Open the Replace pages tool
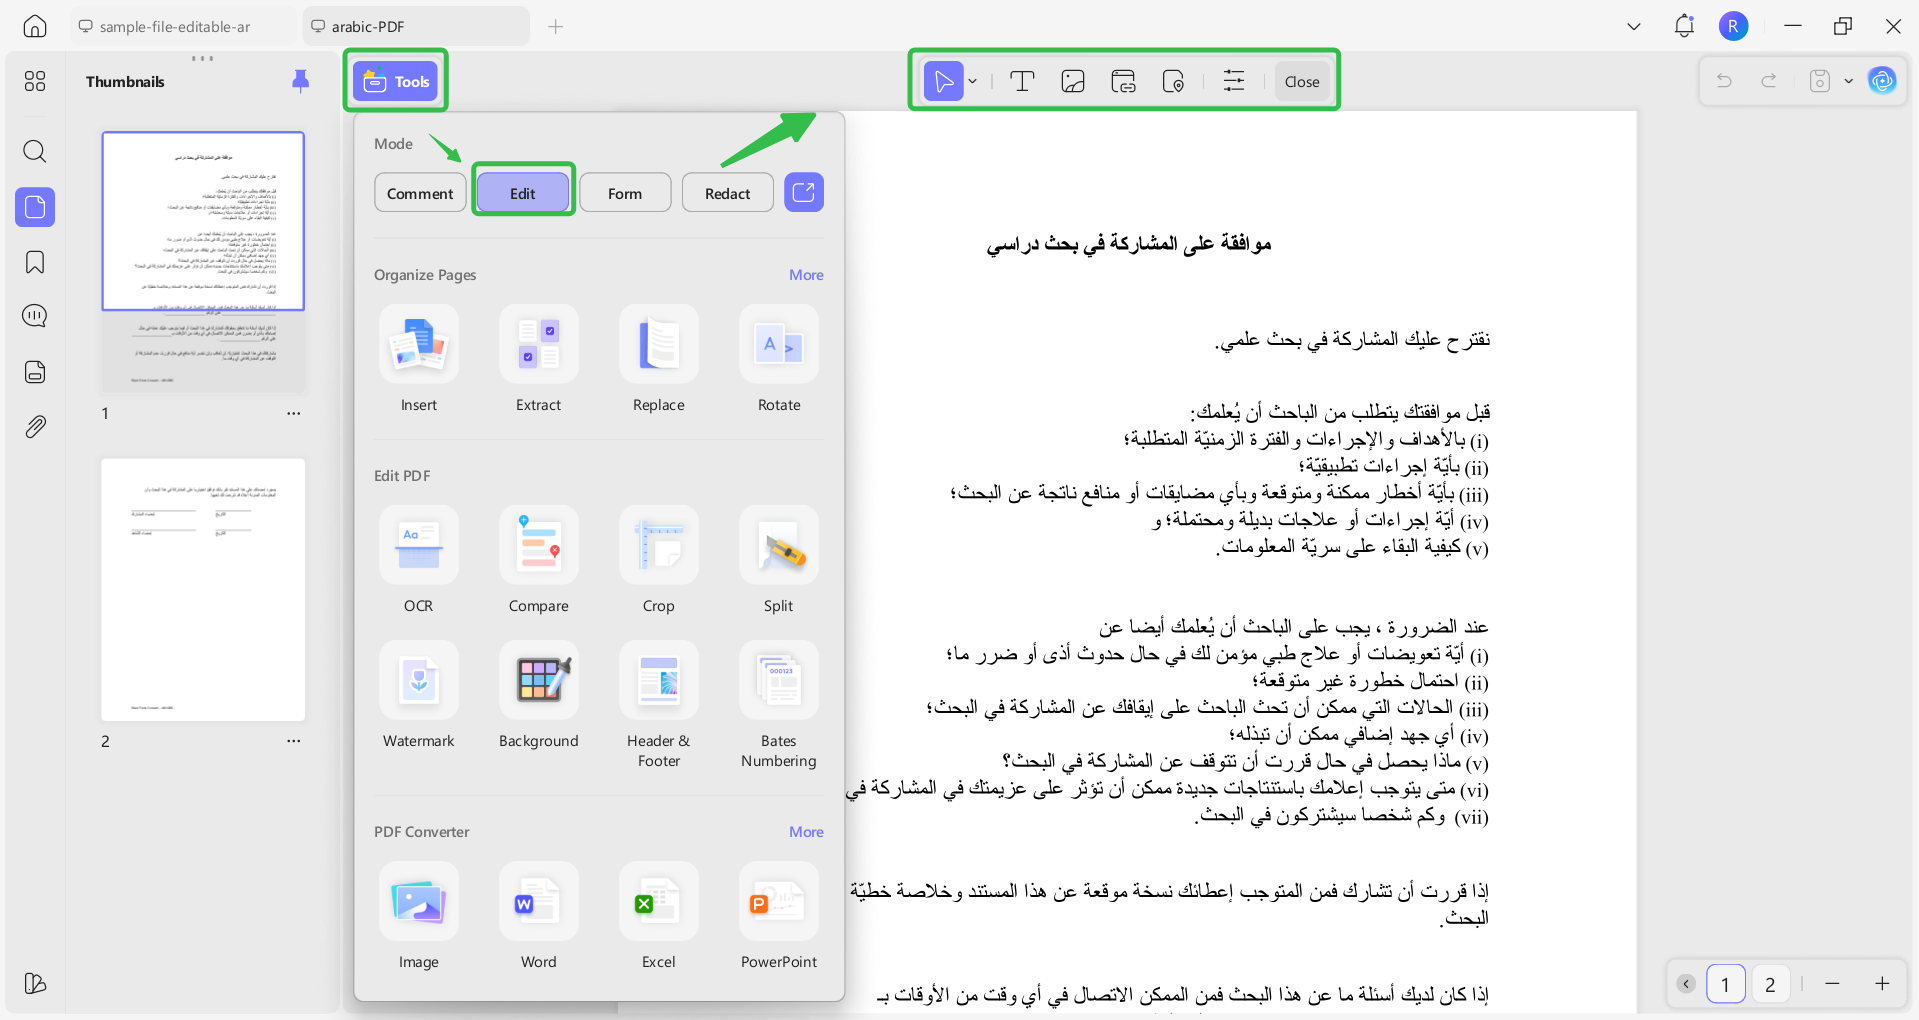Image resolution: width=1919 pixels, height=1020 pixels. tap(659, 359)
